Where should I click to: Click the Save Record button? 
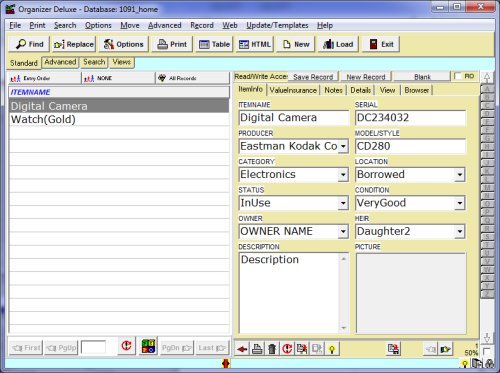(x=313, y=77)
